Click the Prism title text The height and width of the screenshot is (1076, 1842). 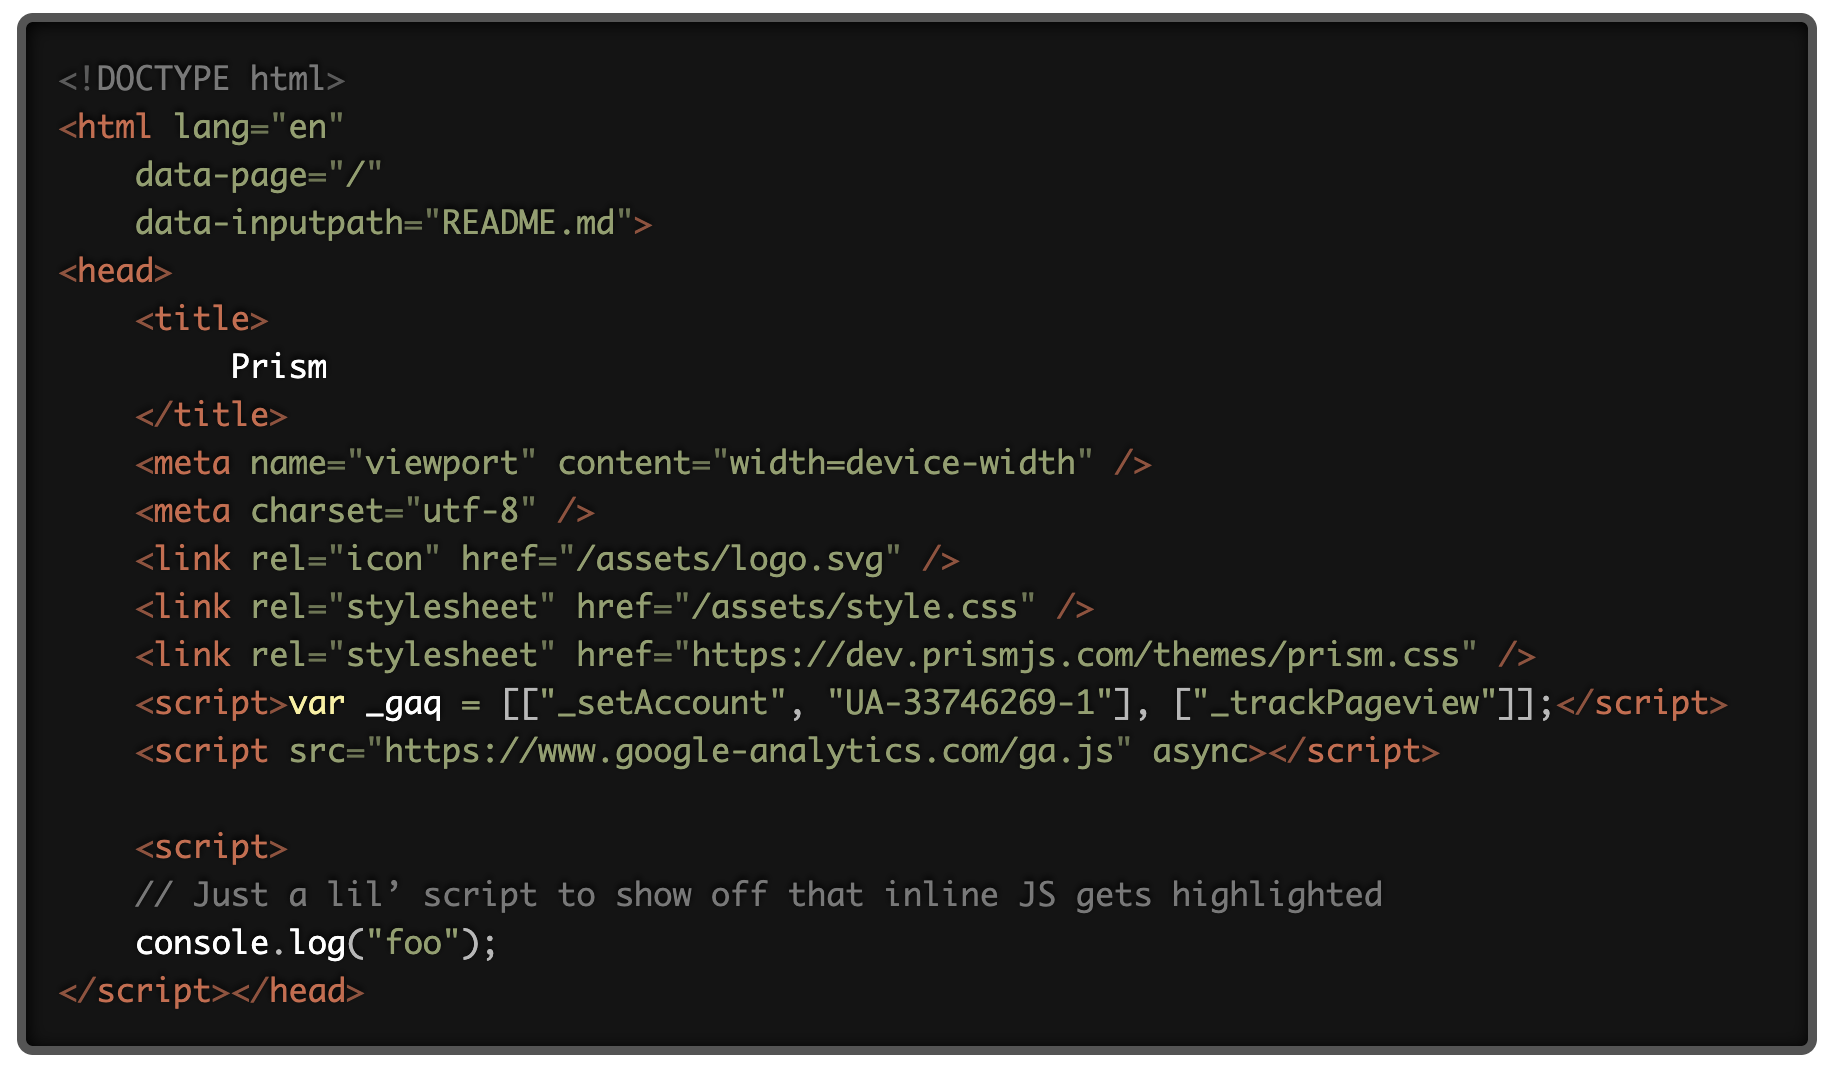tap(278, 367)
